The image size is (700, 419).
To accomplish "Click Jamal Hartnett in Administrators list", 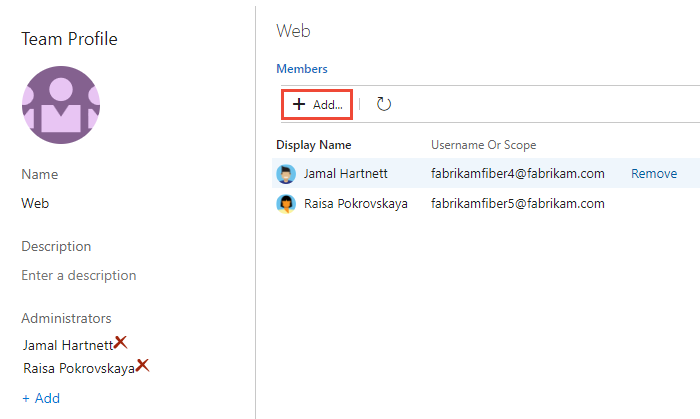I will 67,345.
